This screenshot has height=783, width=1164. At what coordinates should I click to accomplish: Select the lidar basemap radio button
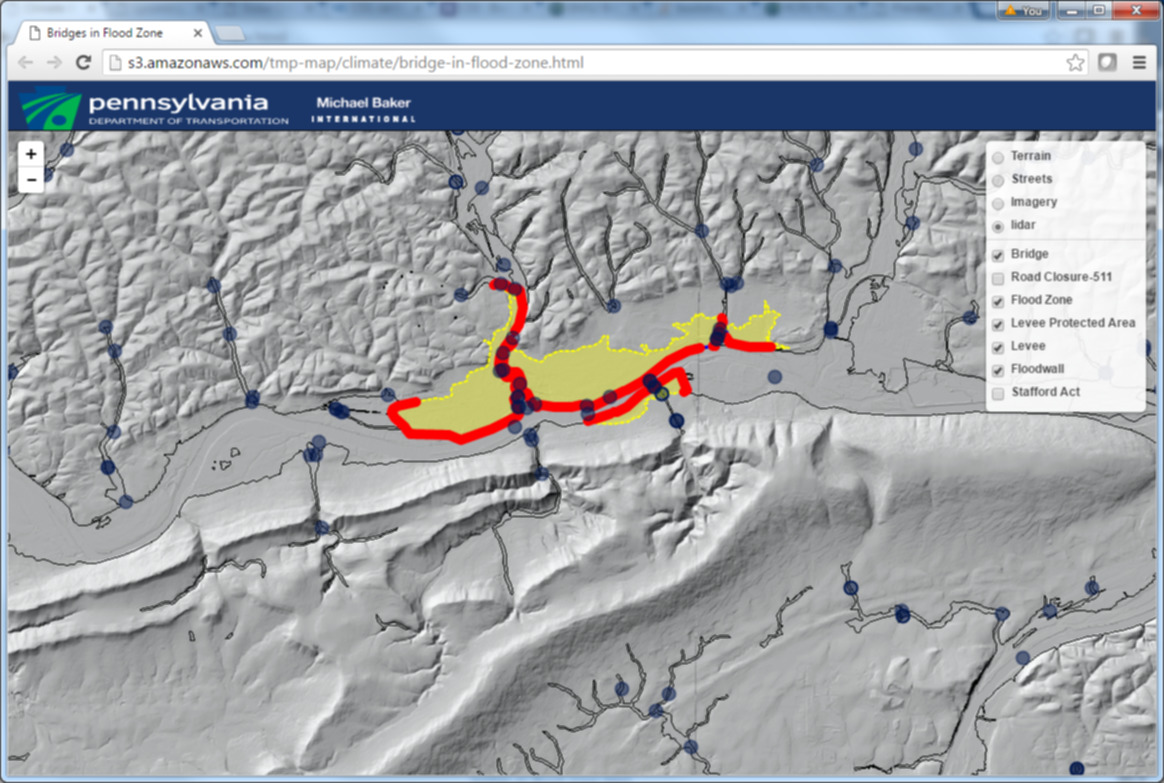pyautogui.click(x=998, y=226)
